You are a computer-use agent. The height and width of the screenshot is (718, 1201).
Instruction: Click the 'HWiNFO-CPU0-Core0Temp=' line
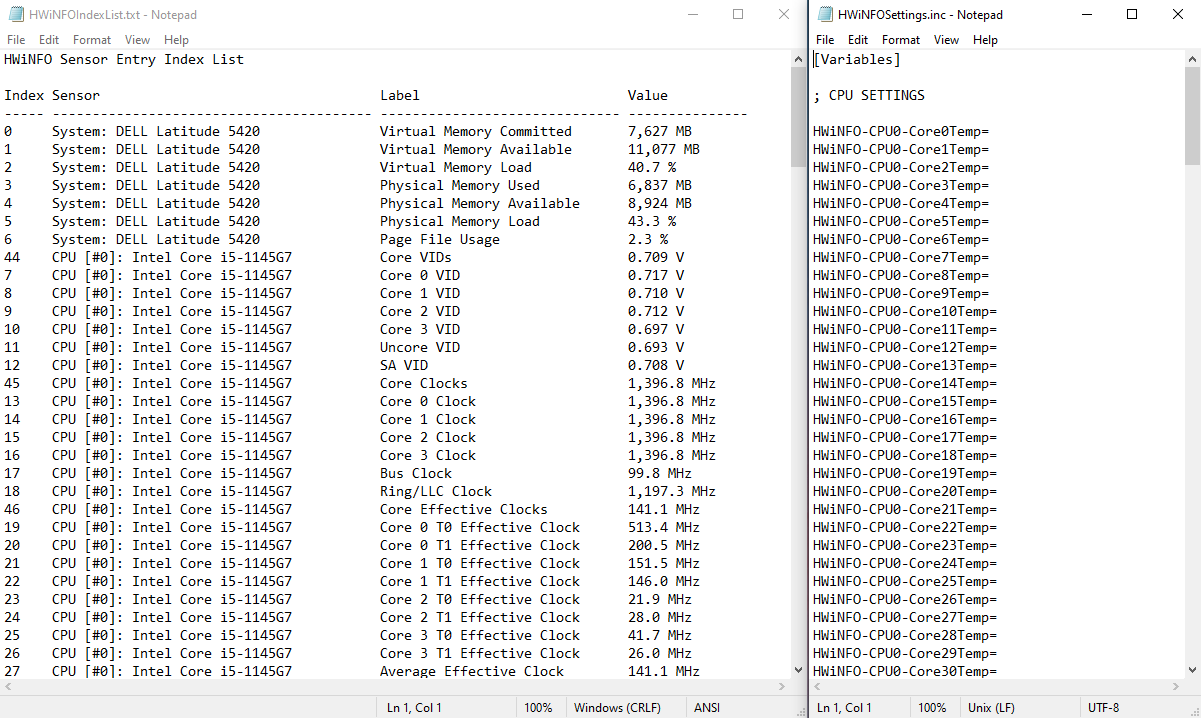(x=901, y=131)
